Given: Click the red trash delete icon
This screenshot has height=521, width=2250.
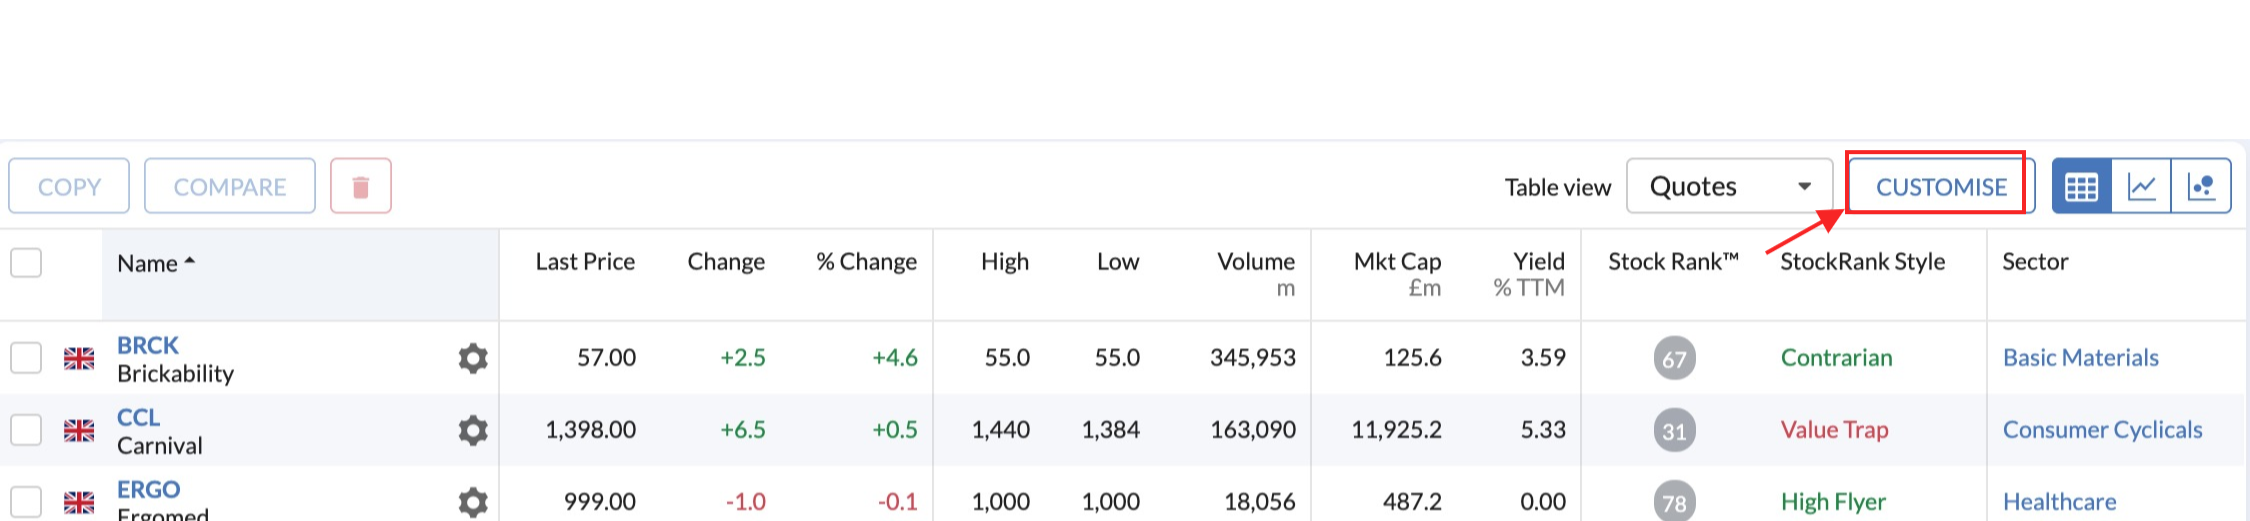Looking at the screenshot, I should point(361,186).
